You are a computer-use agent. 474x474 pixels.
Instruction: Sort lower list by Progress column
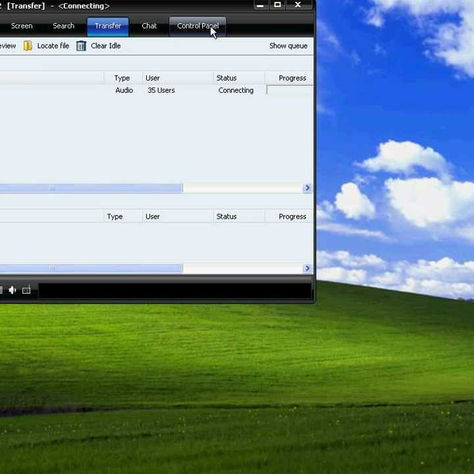[x=289, y=217]
